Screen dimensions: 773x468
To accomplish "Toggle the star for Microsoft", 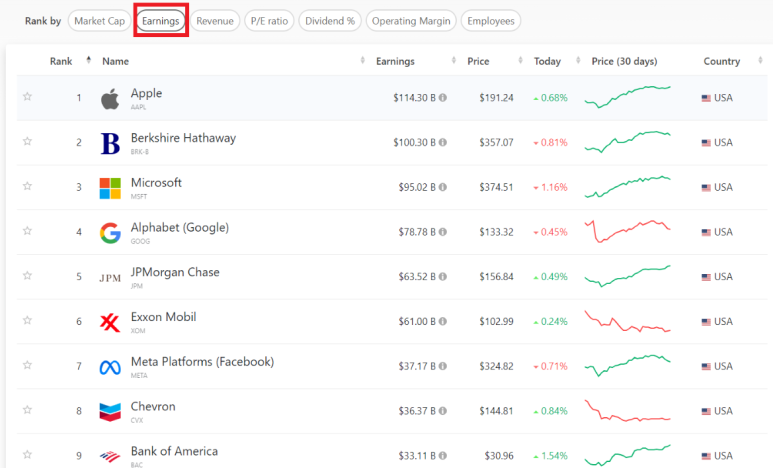I will [x=28, y=186].
